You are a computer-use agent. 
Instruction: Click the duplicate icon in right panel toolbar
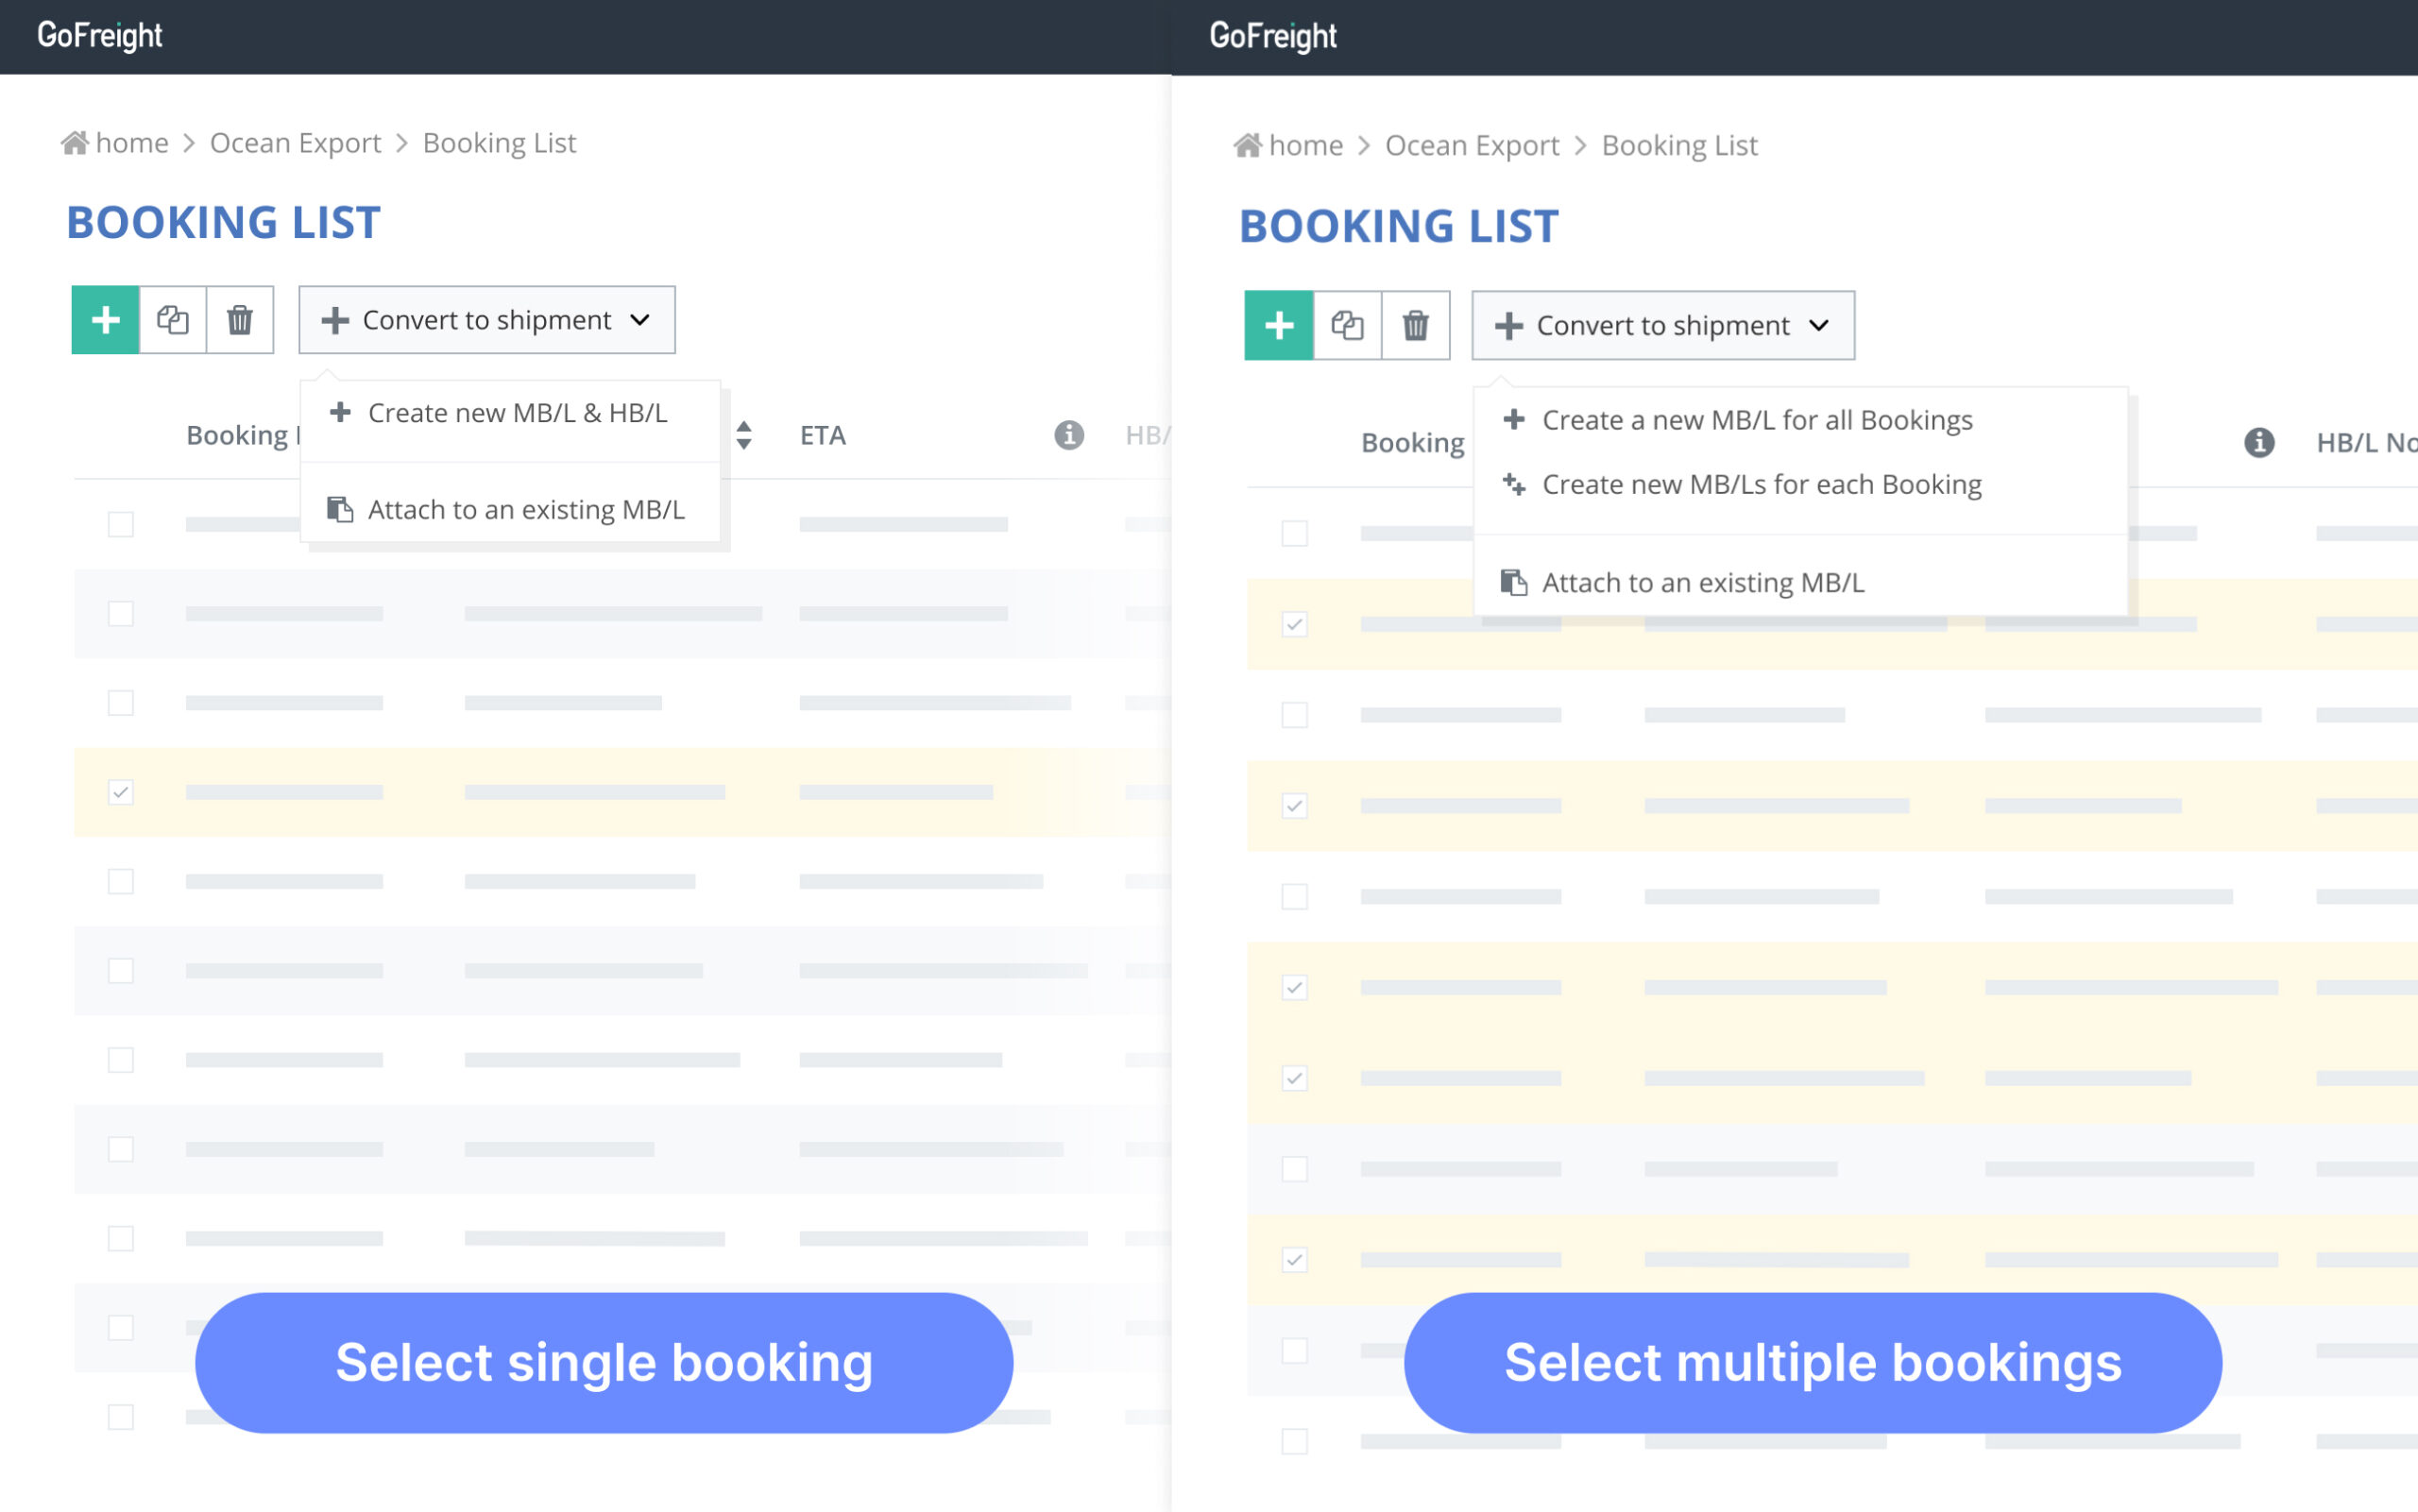tap(1347, 325)
